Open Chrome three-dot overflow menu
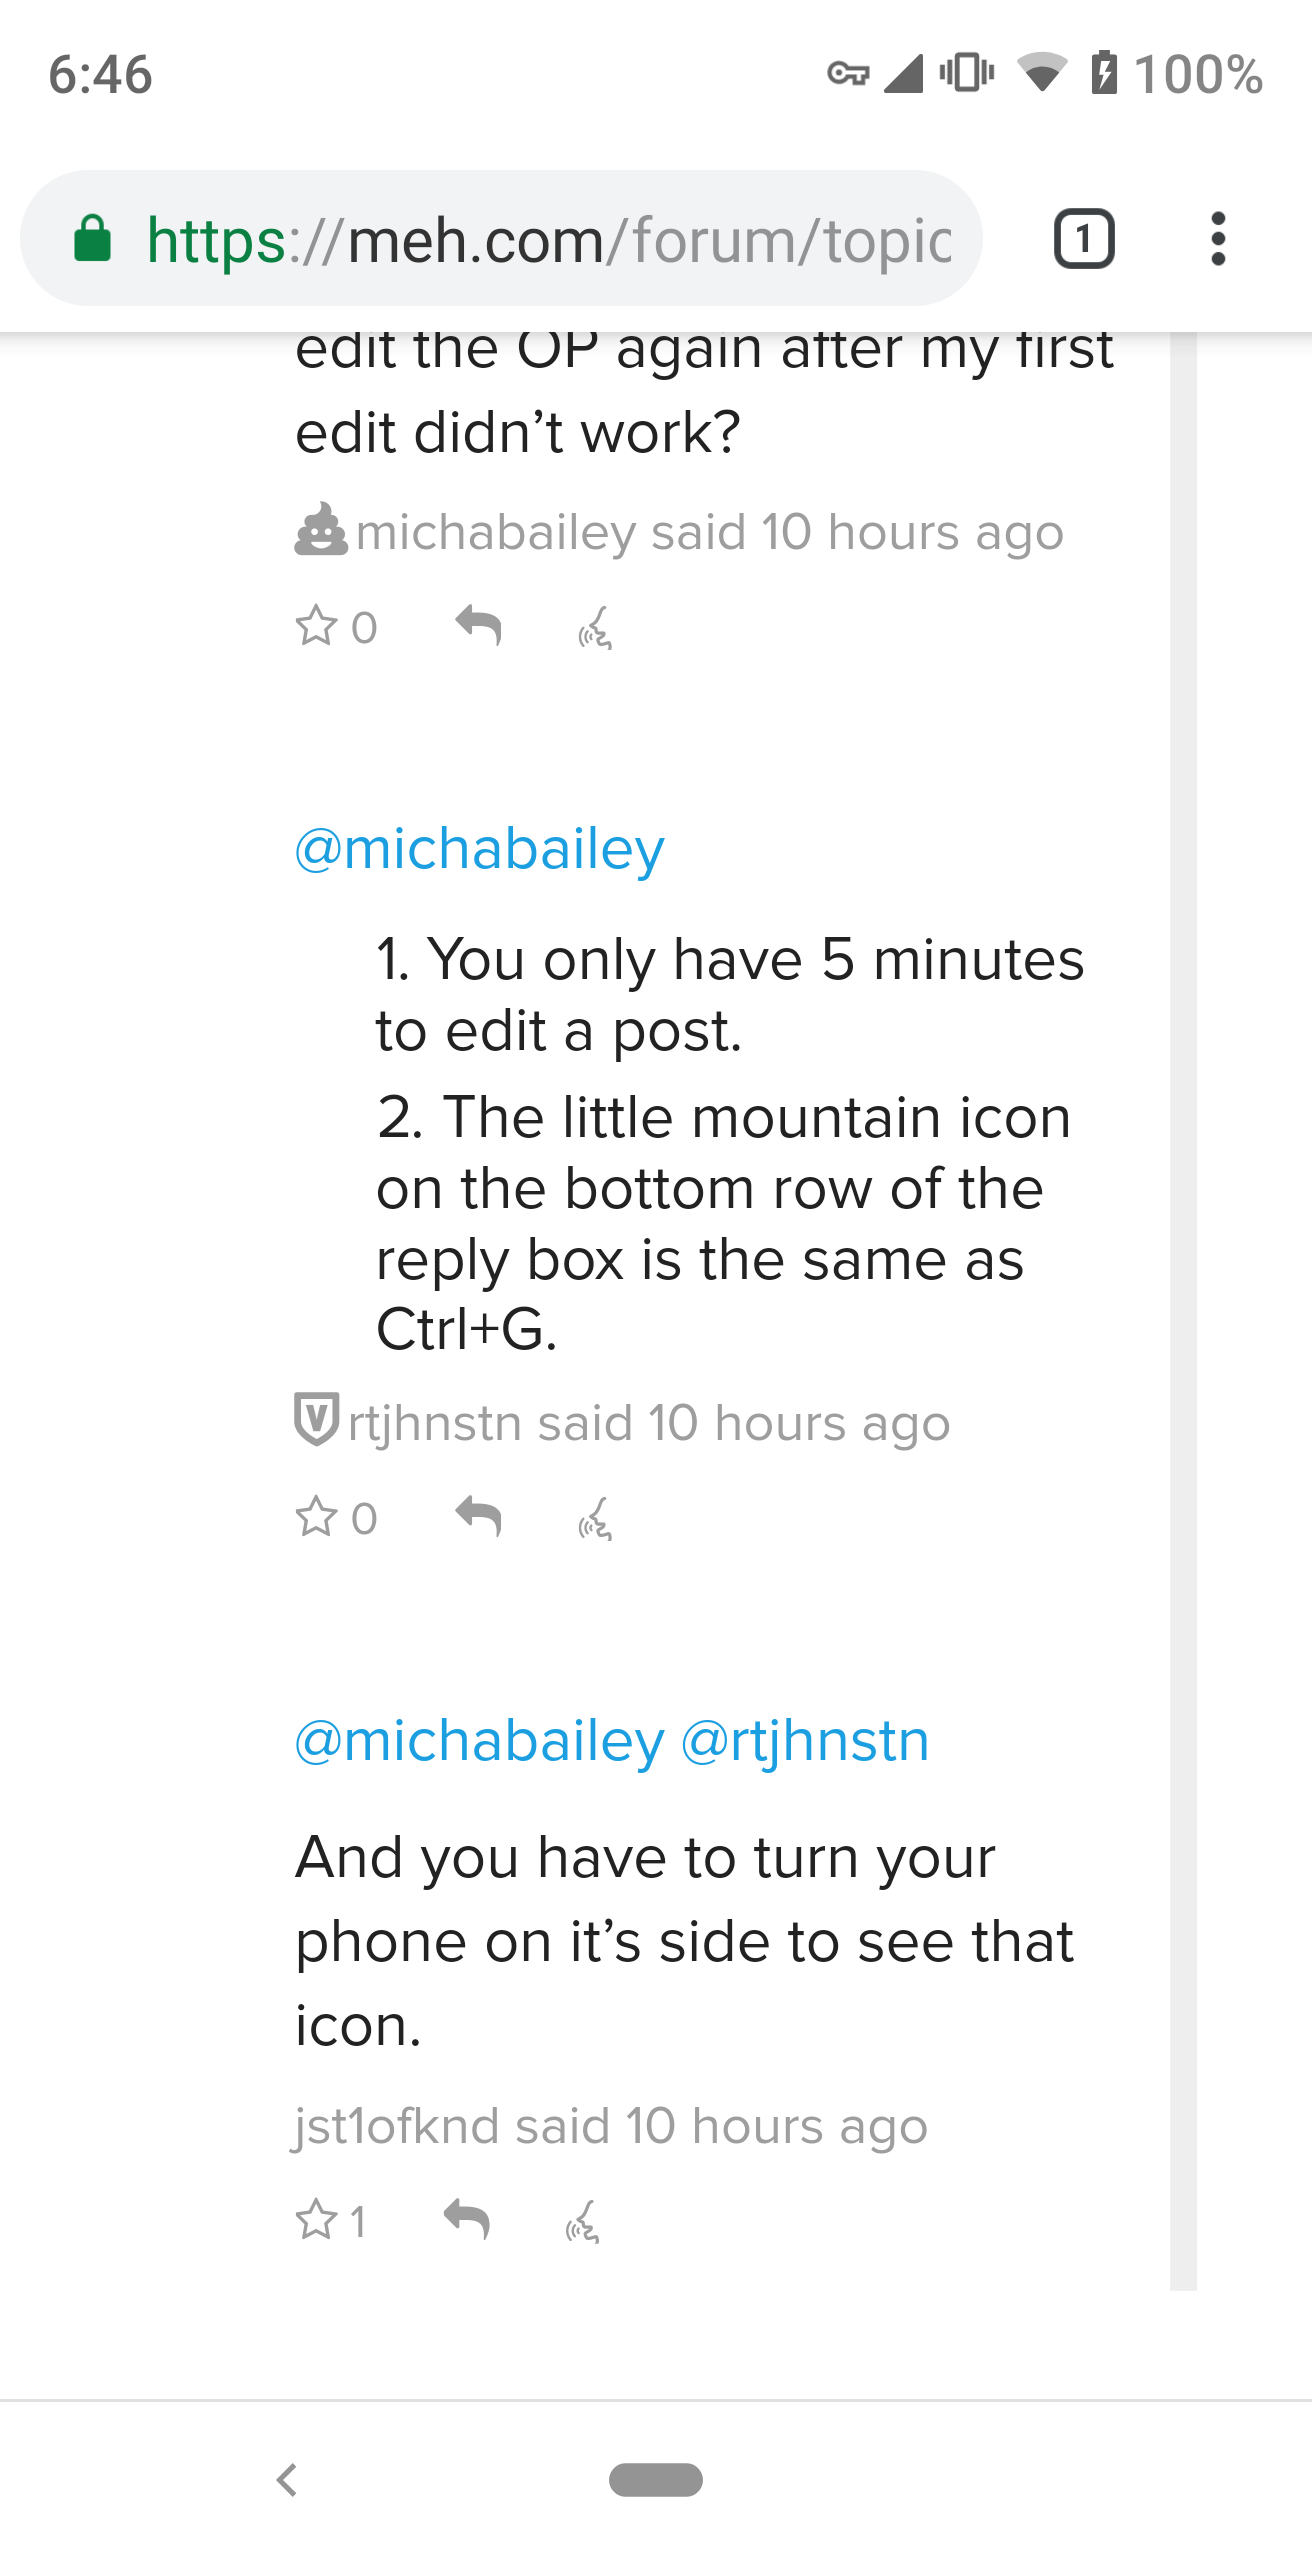 pos(1217,240)
